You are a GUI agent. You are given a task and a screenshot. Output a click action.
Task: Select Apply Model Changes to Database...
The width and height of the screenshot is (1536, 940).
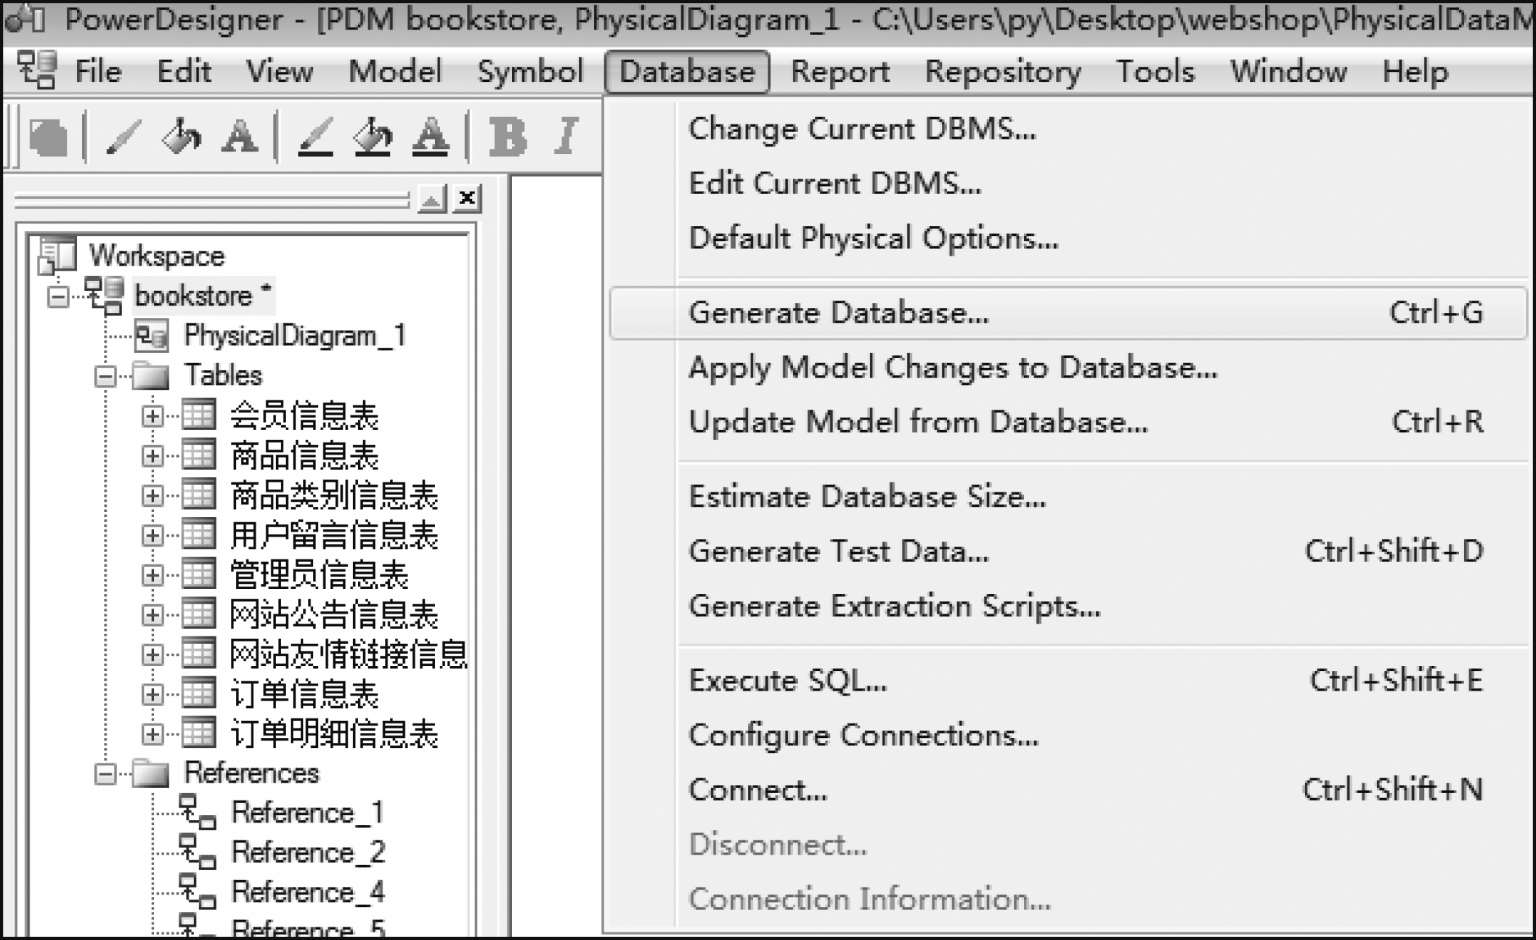tap(1068, 368)
